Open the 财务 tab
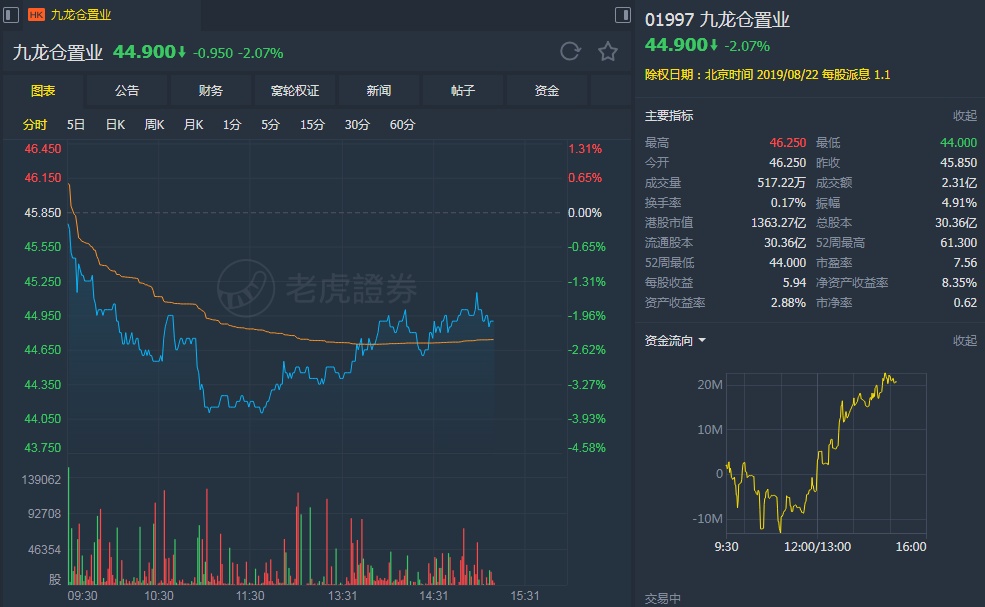Image resolution: width=985 pixels, height=607 pixels. point(211,91)
